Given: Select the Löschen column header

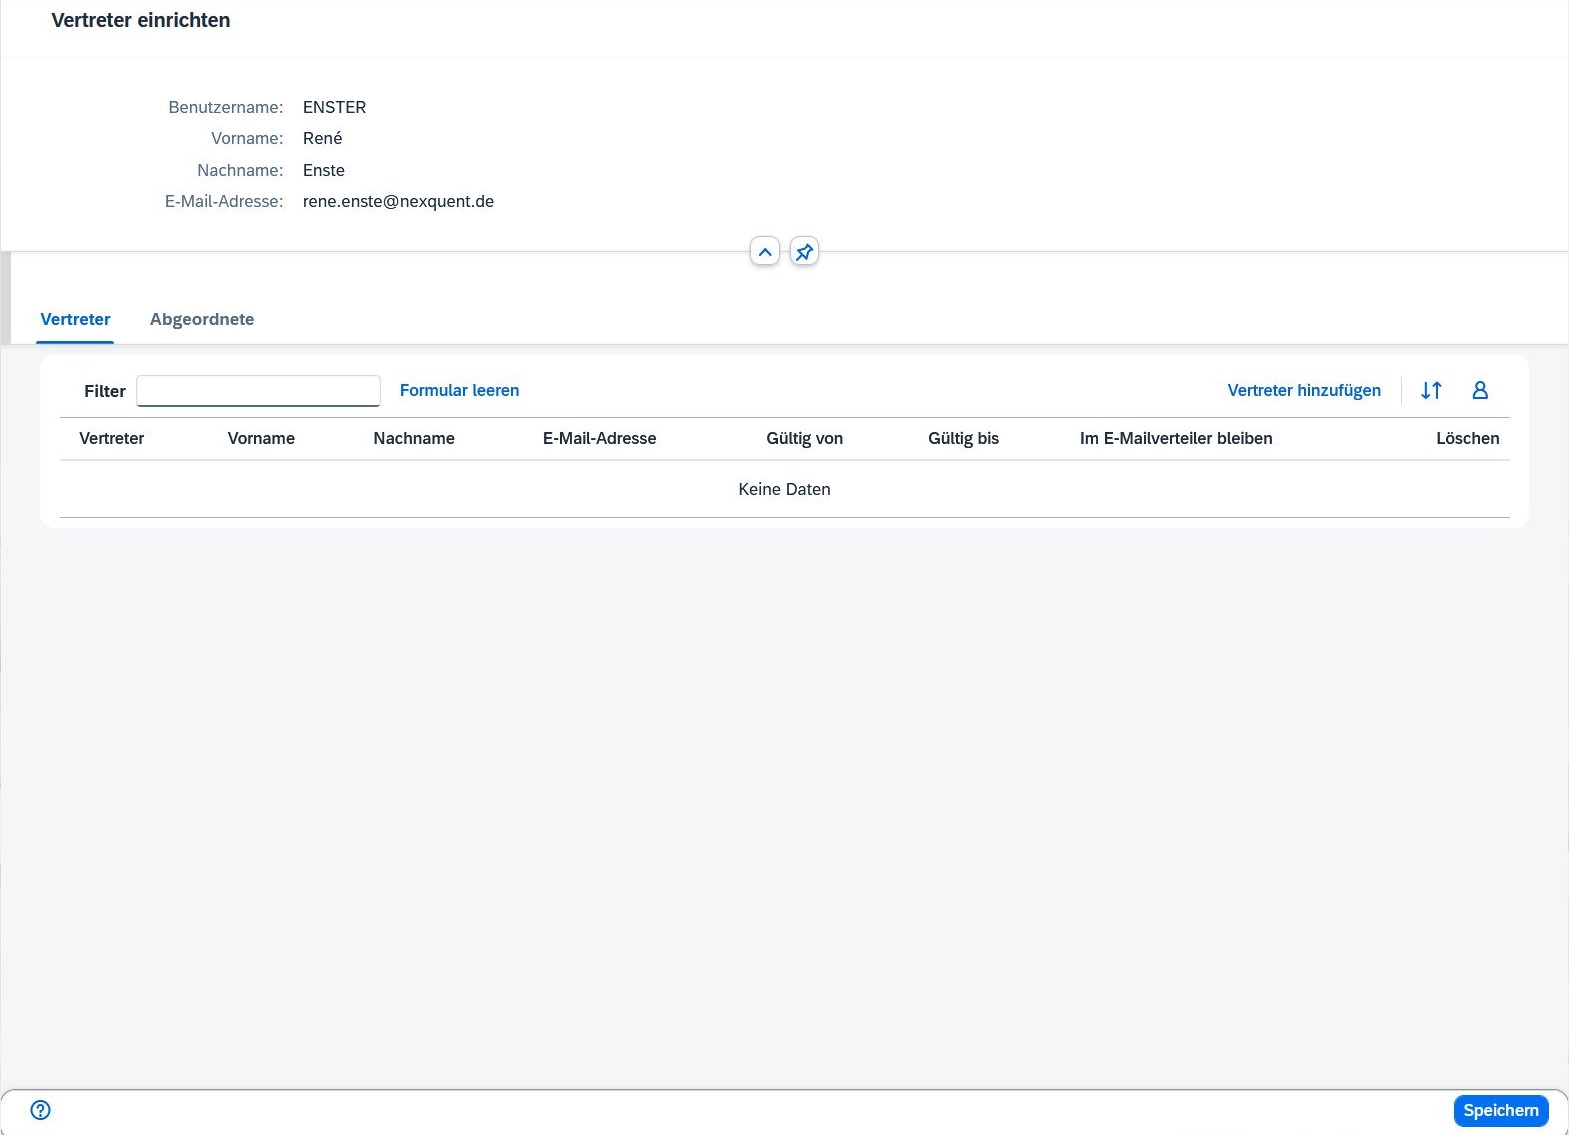Looking at the screenshot, I should click(1467, 439).
